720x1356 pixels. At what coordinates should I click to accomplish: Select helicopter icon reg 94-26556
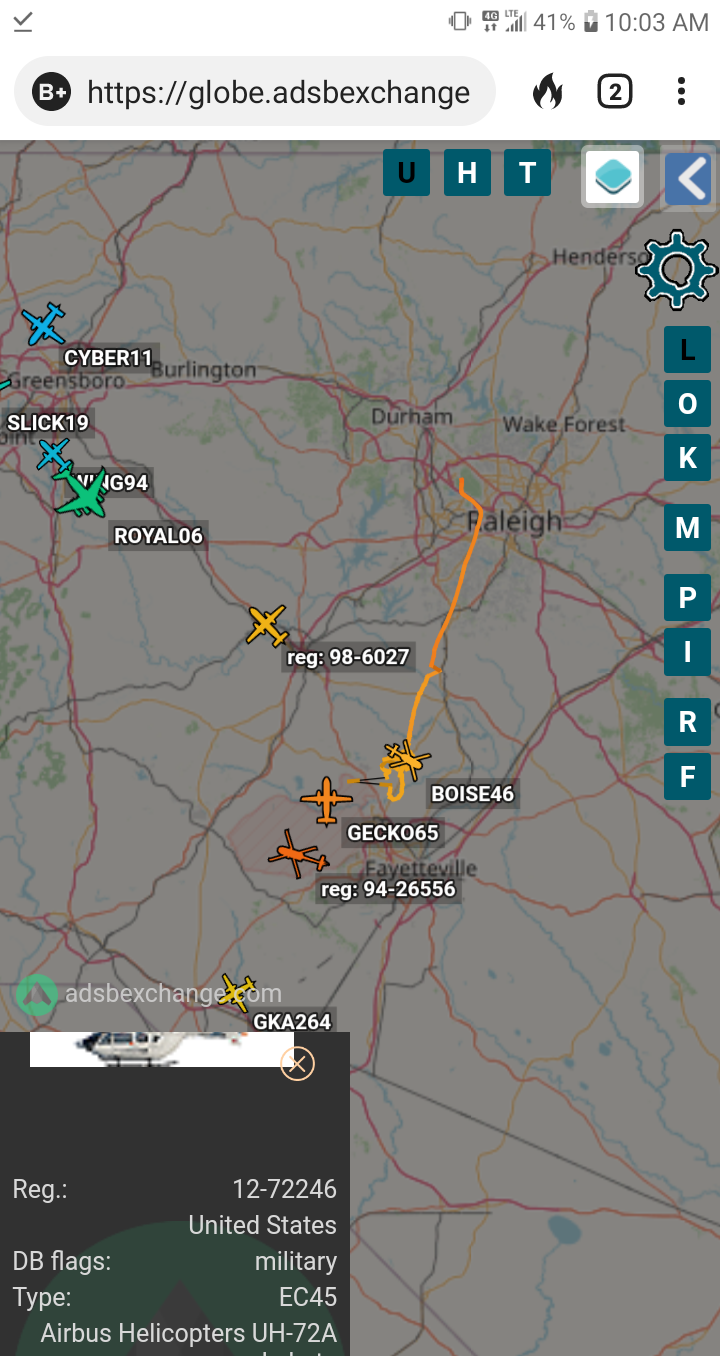pyautogui.click(x=297, y=854)
